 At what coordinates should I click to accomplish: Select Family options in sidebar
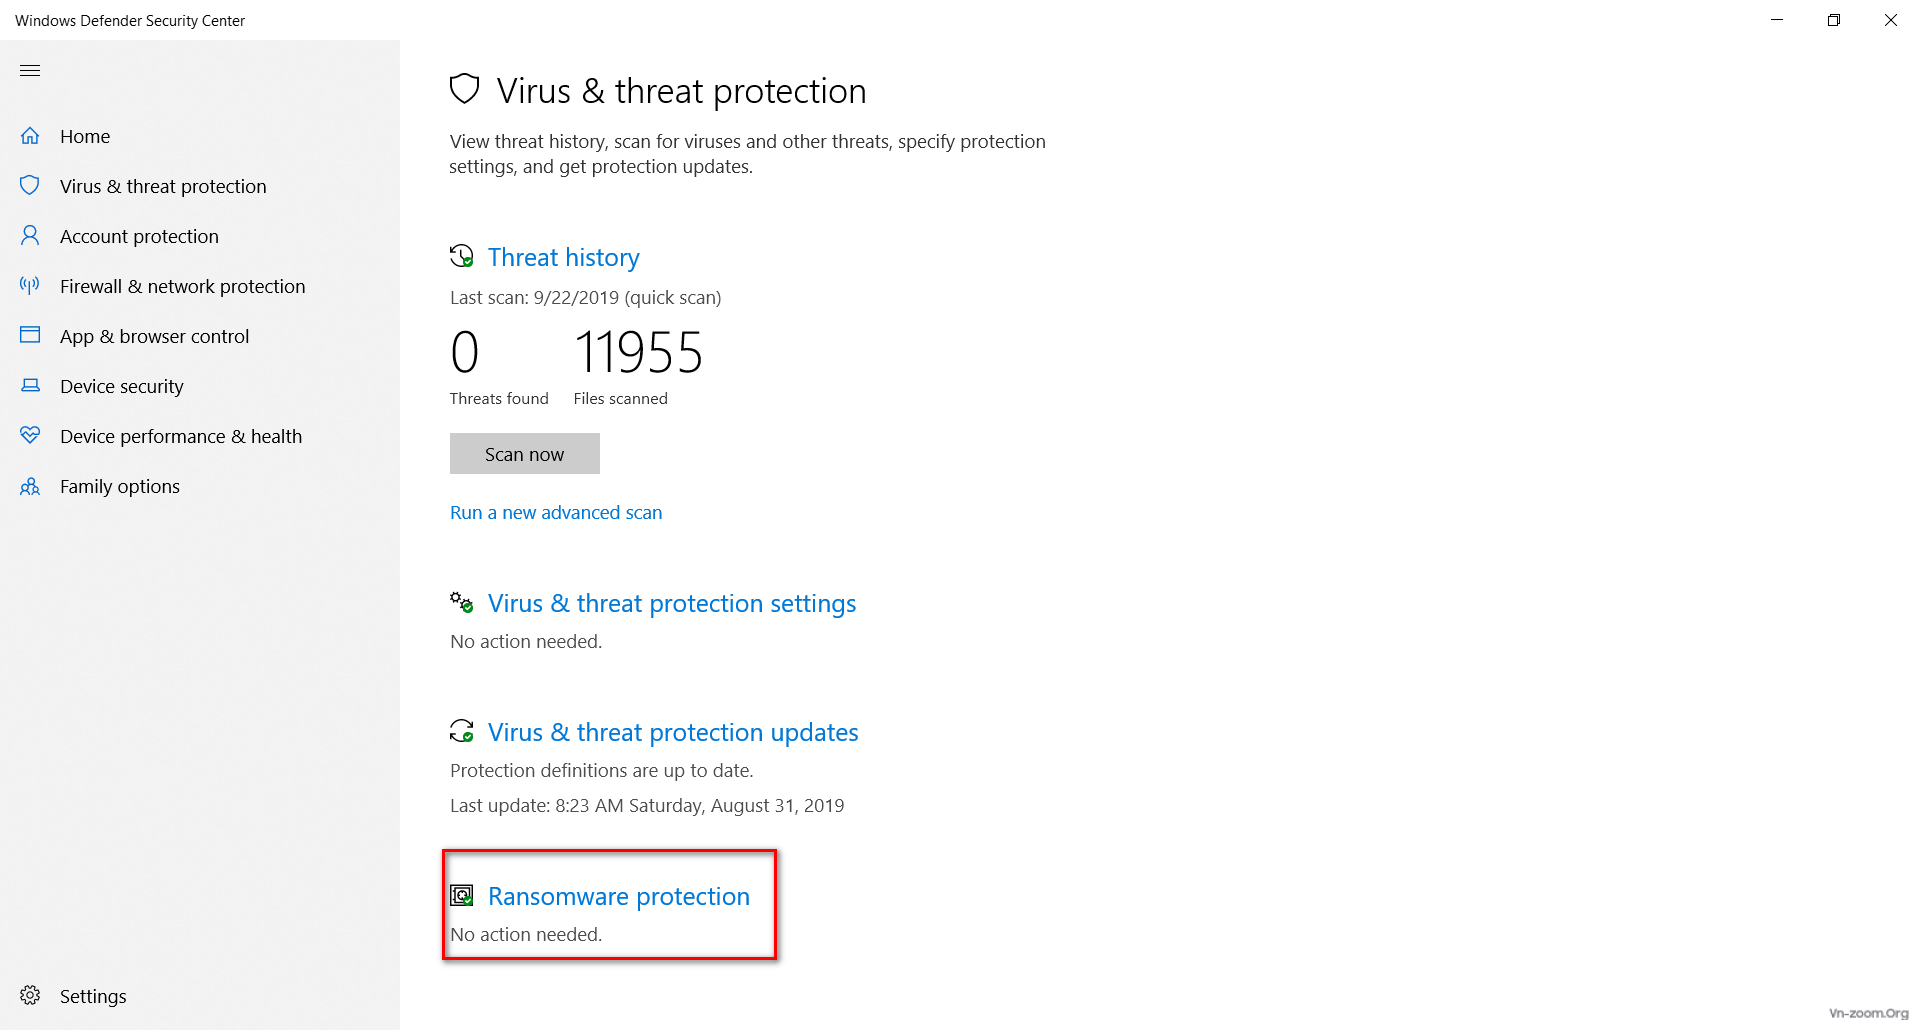click(x=119, y=486)
